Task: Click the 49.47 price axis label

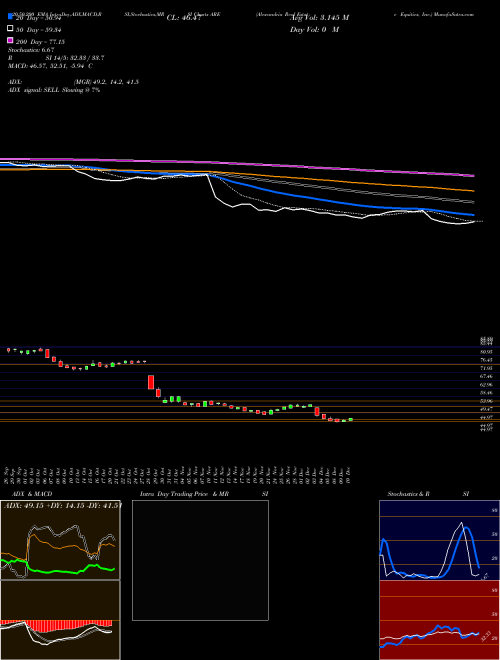Action: tap(487, 409)
